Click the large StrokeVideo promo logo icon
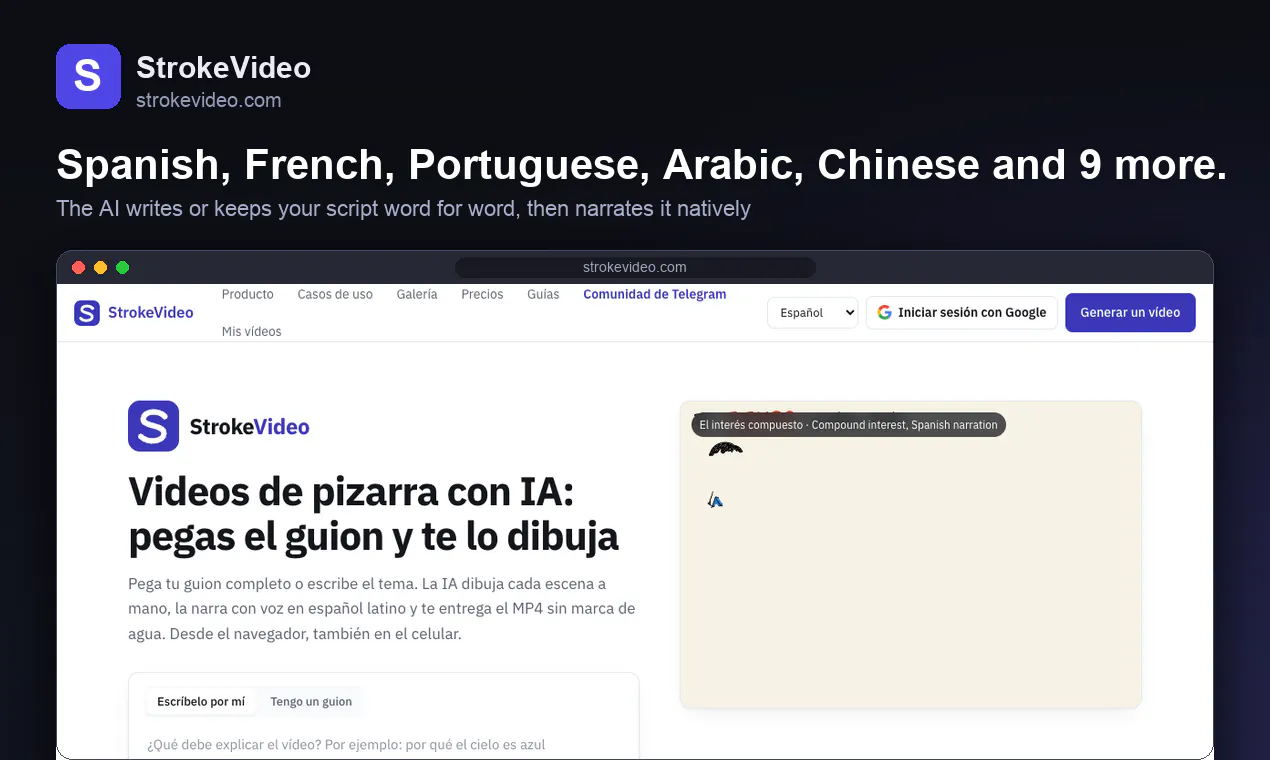Image resolution: width=1270 pixels, height=760 pixels. [x=88, y=76]
